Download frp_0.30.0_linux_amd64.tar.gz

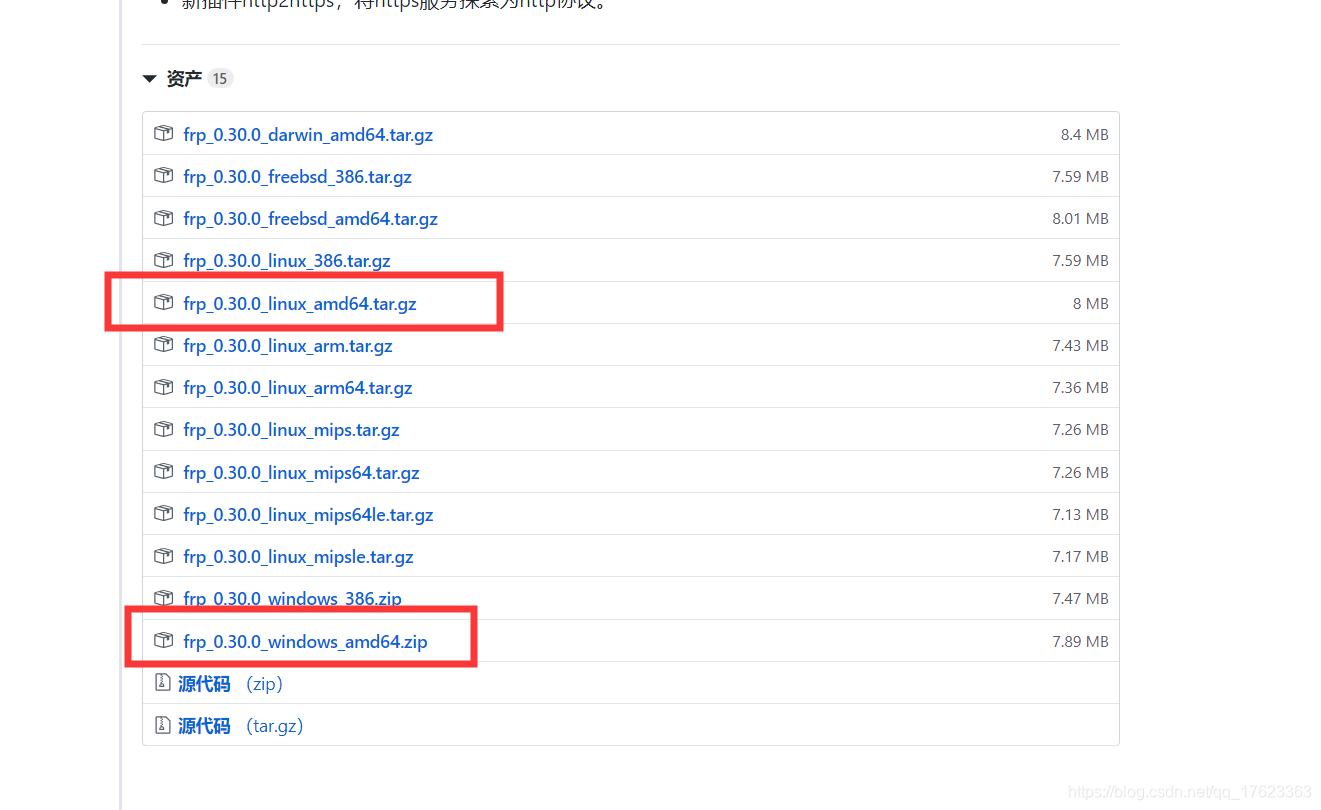tap(300, 303)
